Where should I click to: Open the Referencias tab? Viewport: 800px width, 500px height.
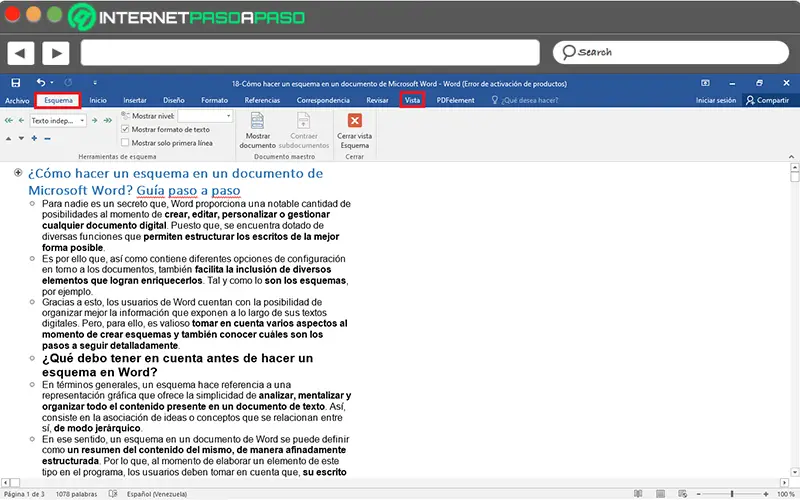point(262,101)
